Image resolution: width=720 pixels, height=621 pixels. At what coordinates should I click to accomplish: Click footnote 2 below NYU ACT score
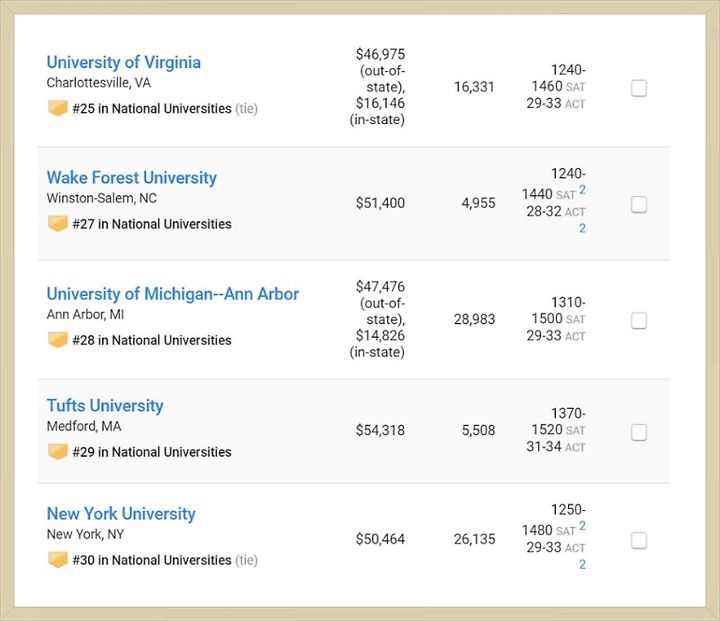click(582, 564)
